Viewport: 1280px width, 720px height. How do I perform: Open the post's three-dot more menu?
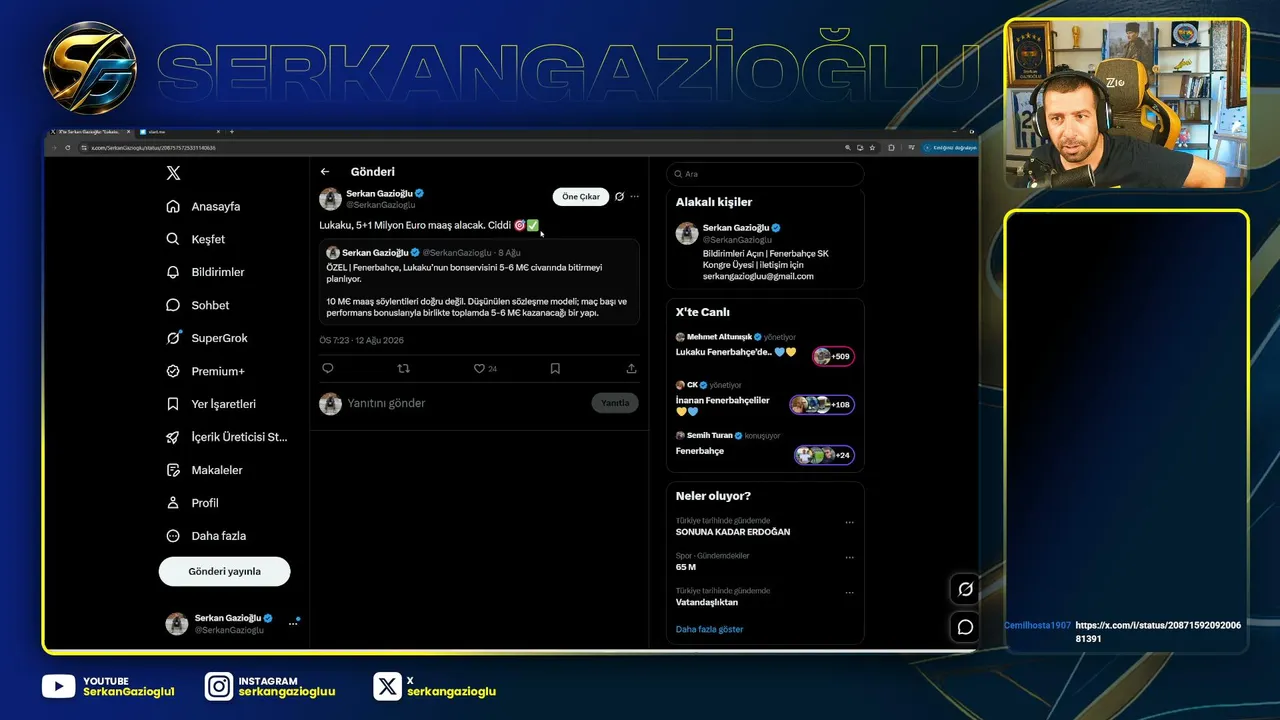(x=634, y=197)
